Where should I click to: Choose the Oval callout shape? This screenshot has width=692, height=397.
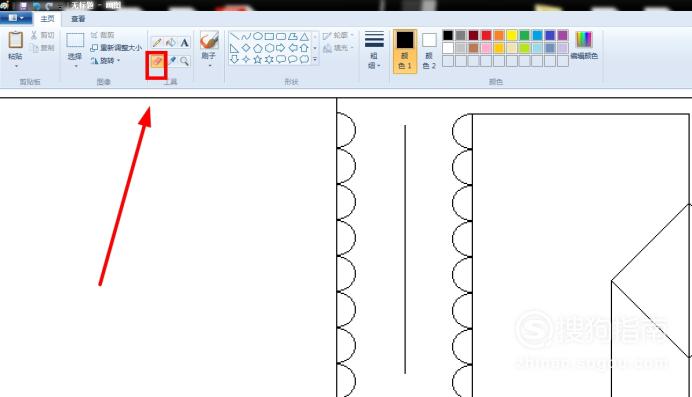click(x=293, y=59)
